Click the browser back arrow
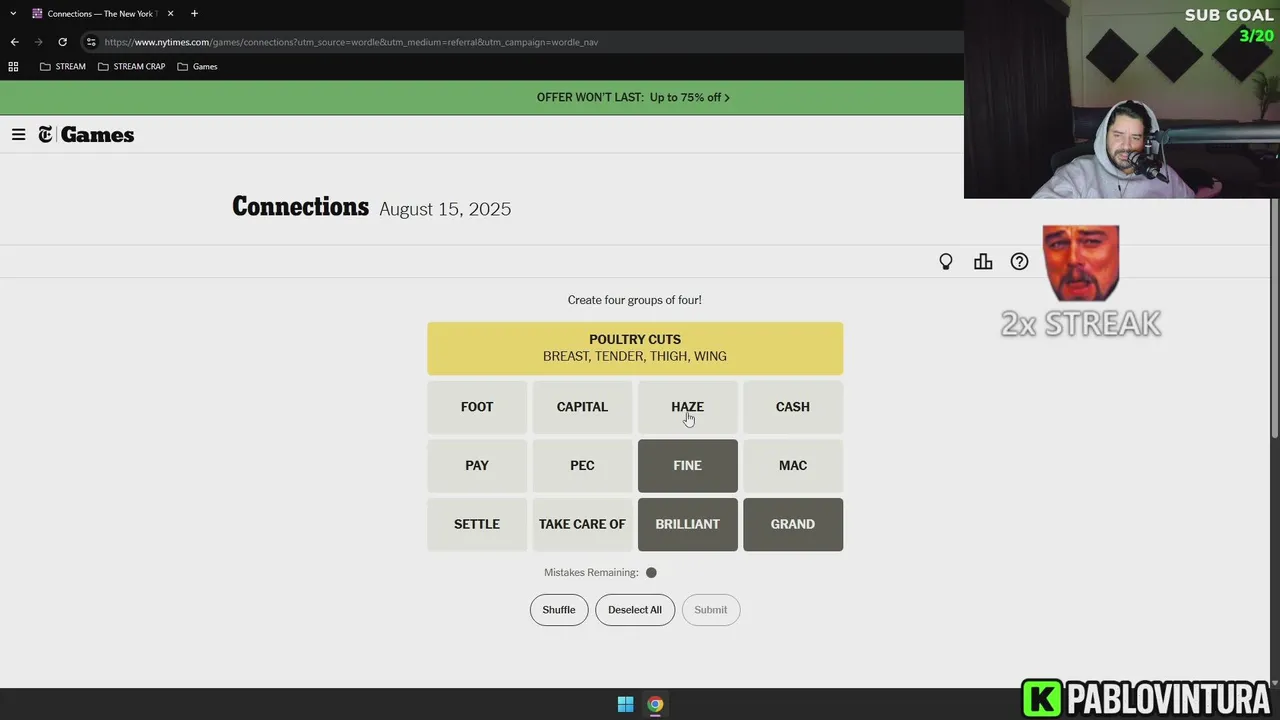 14,42
